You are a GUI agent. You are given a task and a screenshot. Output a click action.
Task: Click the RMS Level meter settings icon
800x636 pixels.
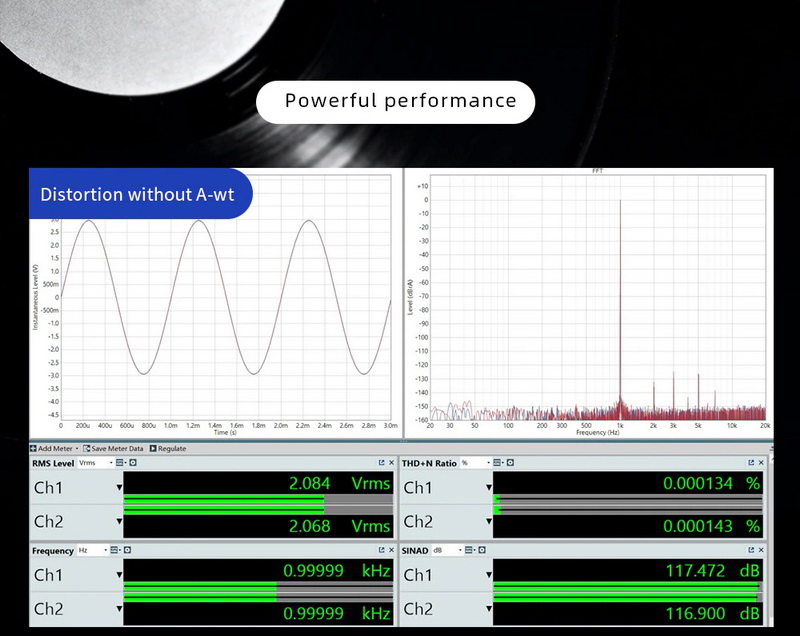point(132,464)
